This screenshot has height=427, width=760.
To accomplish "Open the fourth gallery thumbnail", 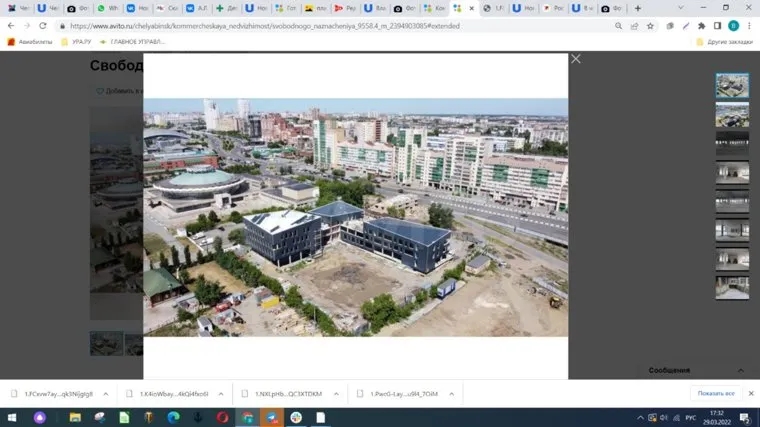I will 732,173.
